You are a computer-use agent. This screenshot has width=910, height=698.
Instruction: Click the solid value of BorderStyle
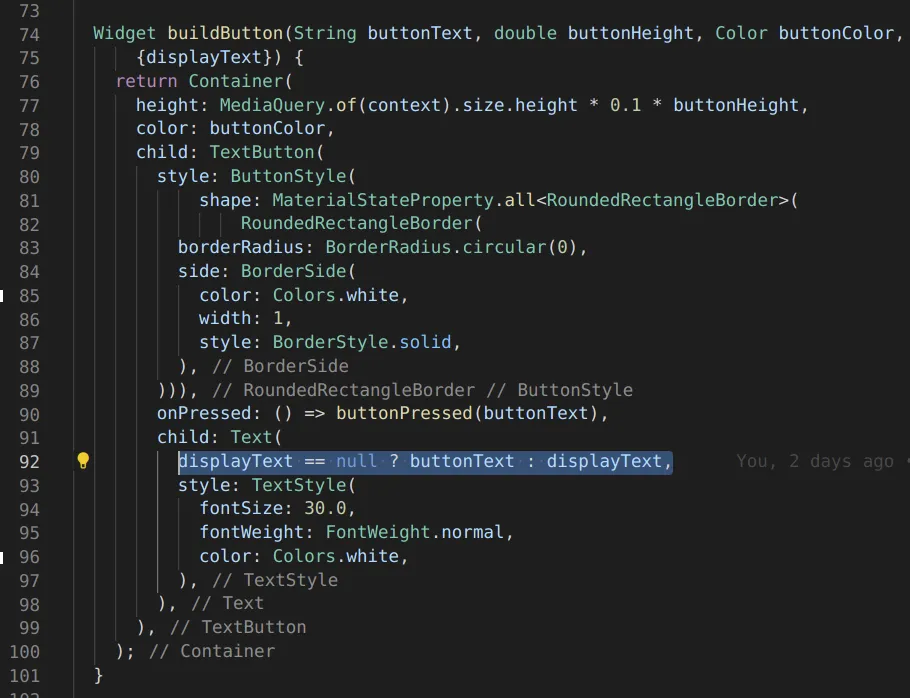pyautogui.click(x=425, y=342)
